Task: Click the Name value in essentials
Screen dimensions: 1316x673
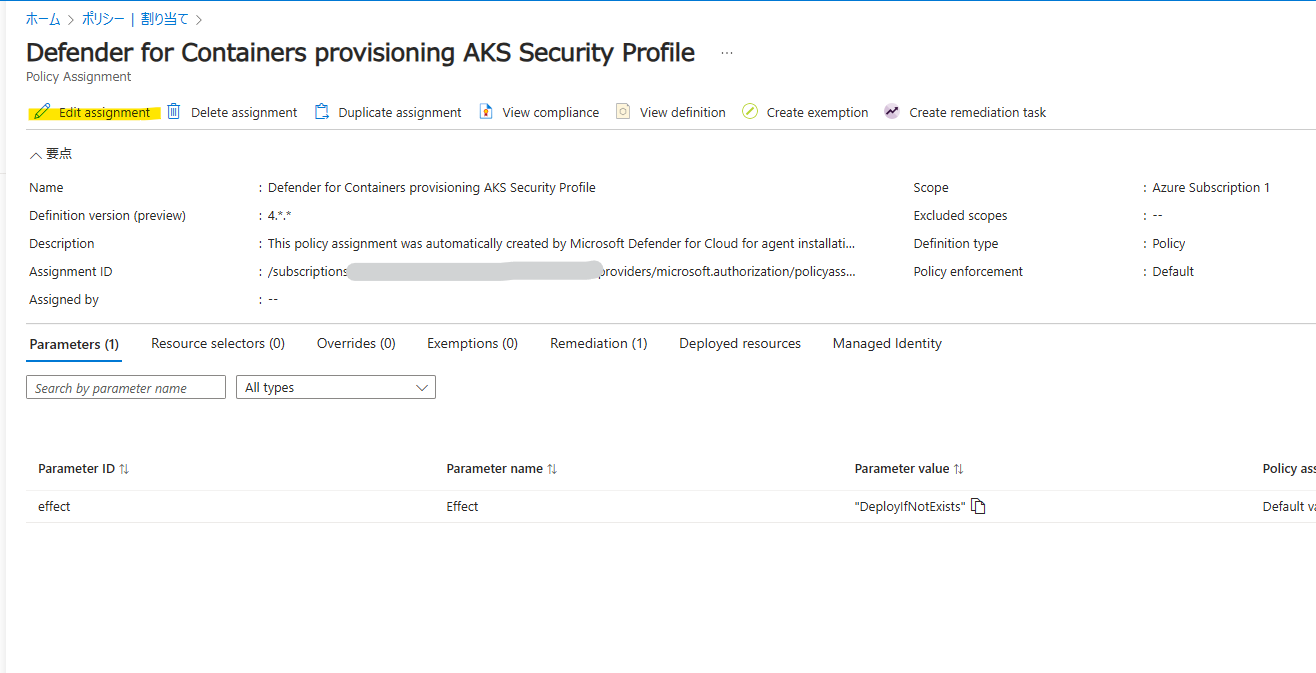Action: coord(432,187)
